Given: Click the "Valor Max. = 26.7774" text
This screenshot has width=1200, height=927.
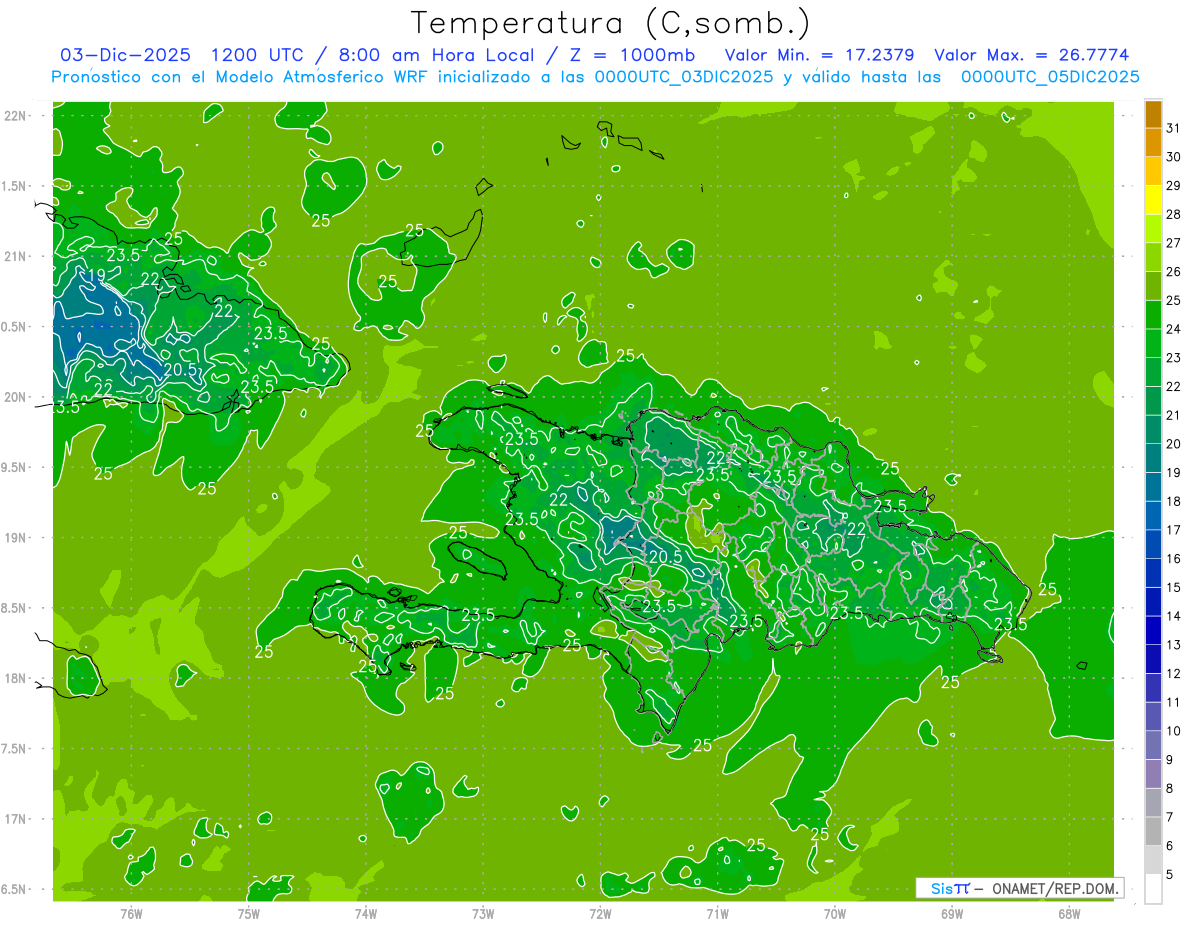Looking at the screenshot, I should point(1031,55).
